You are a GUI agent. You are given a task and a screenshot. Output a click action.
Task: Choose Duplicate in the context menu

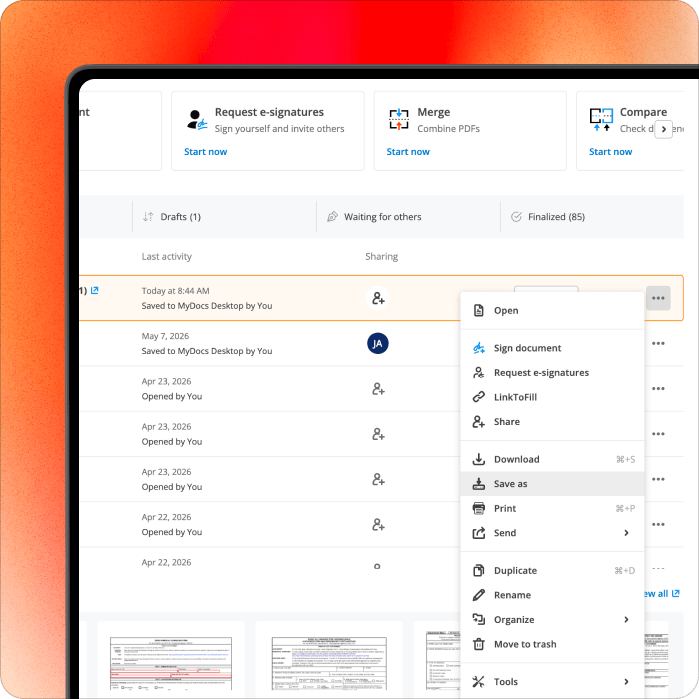click(x=552, y=571)
